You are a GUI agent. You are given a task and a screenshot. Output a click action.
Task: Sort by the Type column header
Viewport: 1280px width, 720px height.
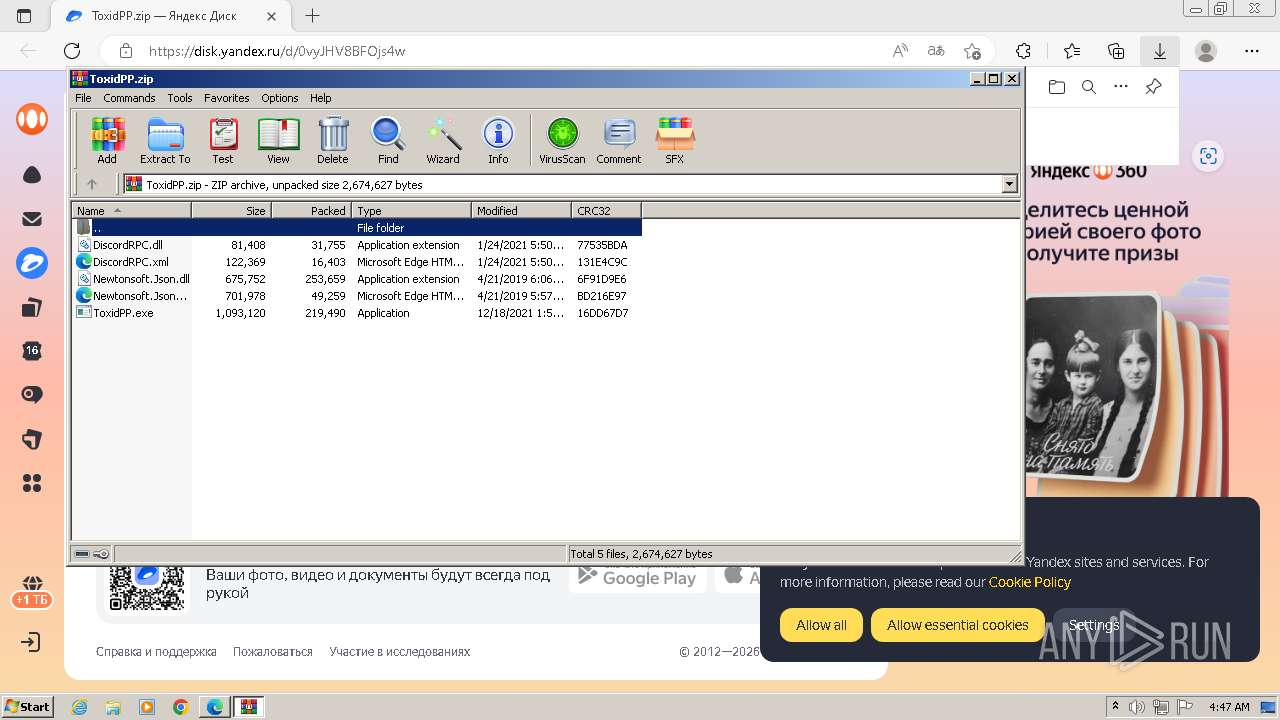click(412, 210)
